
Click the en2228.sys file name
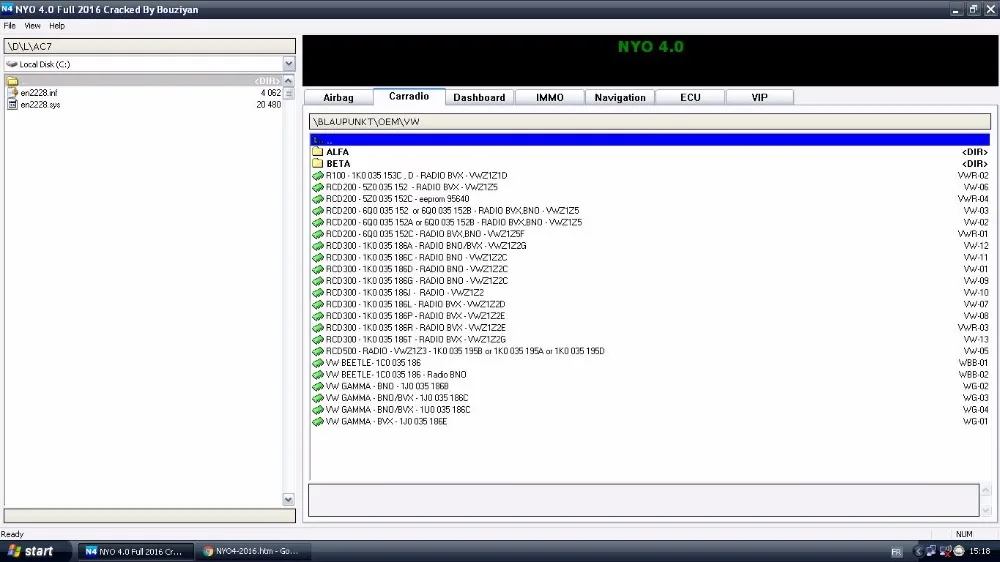tap(40, 105)
